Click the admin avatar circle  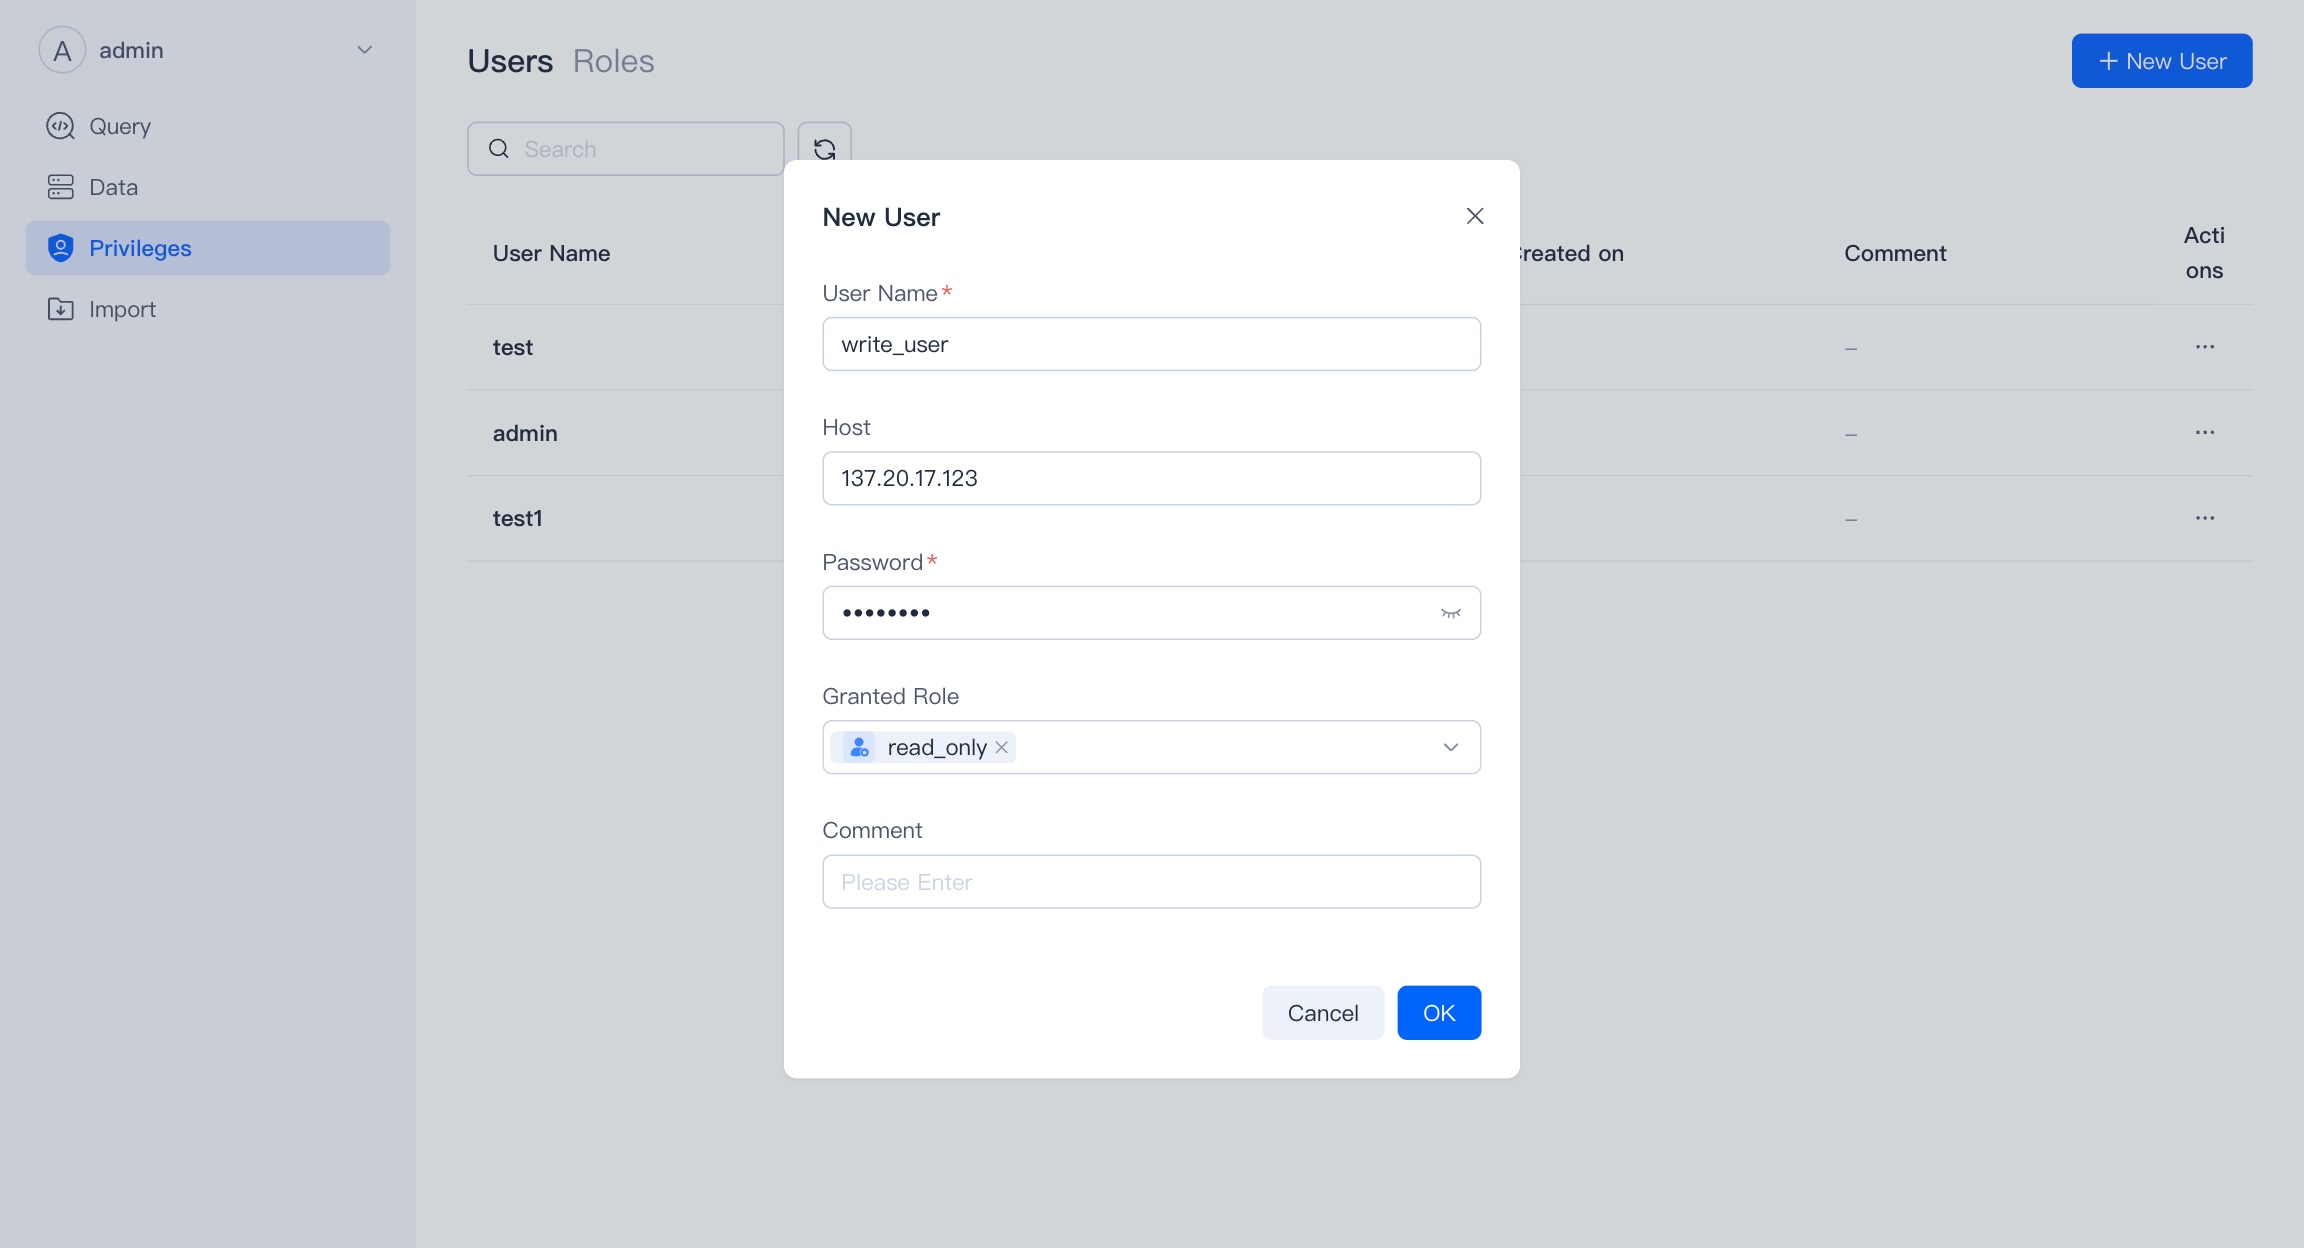[x=62, y=50]
